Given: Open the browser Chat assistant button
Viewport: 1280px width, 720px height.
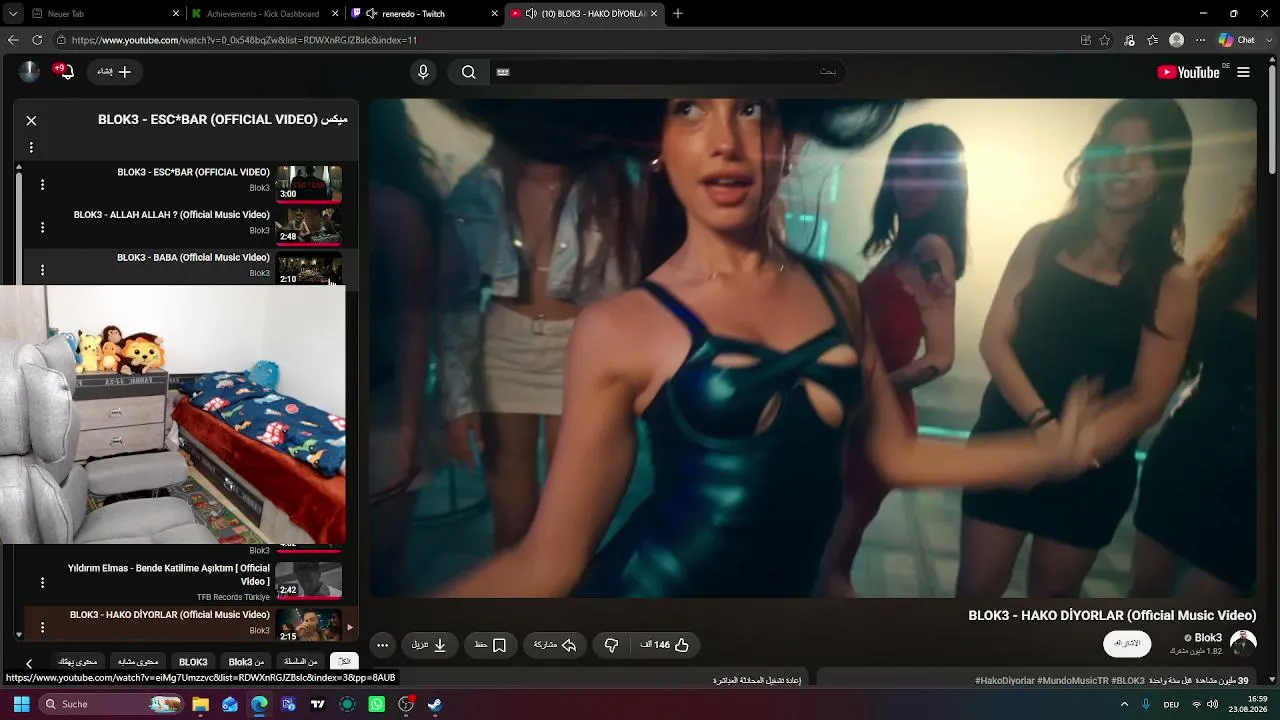Looking at the screenshot, I should tap(1237, 40).
